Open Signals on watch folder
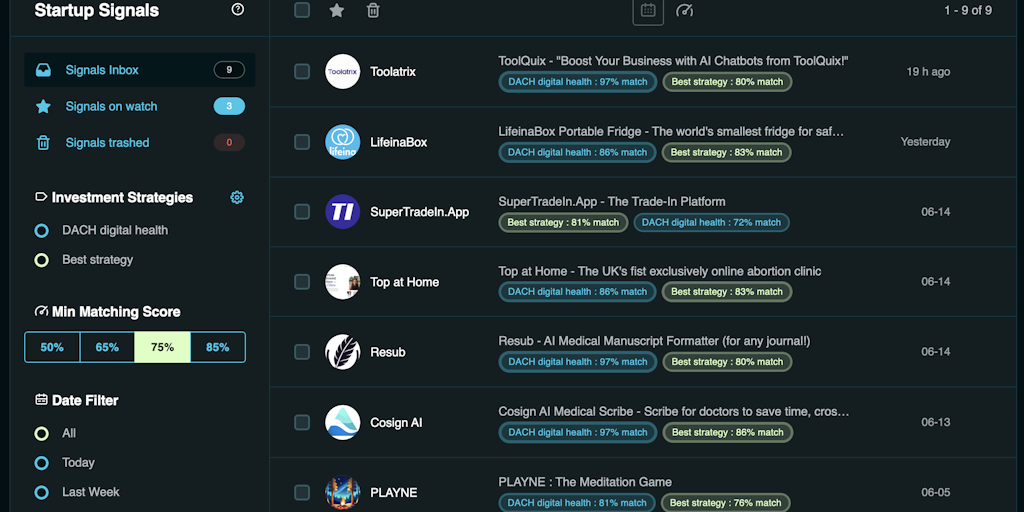Image resolution: width=1024 pixels, height=512 pixels. click(x=140, y=106)
